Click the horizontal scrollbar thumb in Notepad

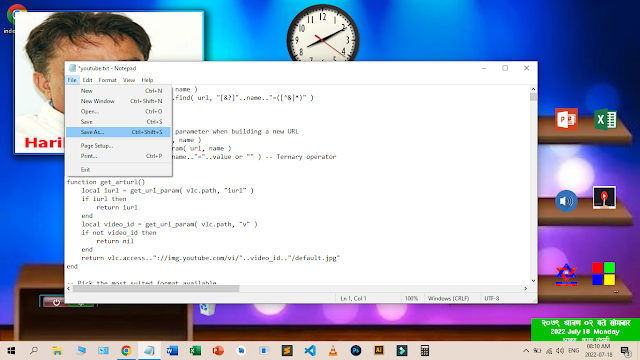(x=156, y=289)
